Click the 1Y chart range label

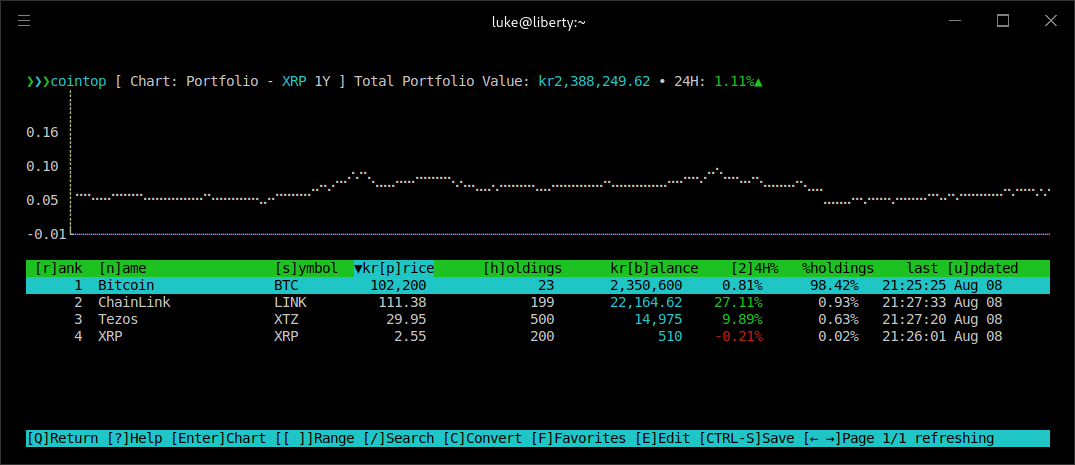[x=322, y=82]
